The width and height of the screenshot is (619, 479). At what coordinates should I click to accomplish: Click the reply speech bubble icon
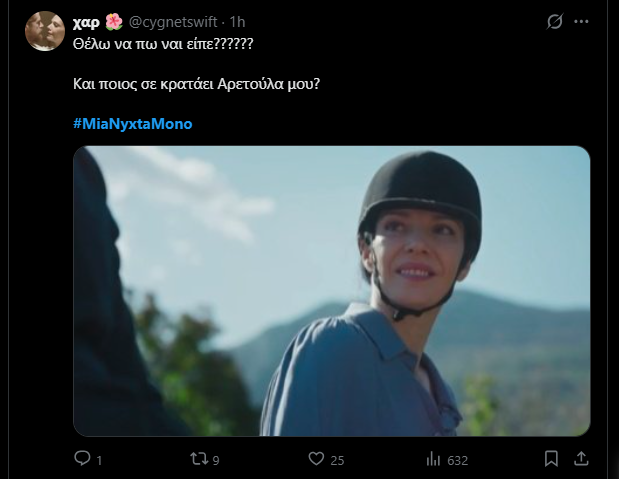(x=83, y=458)
